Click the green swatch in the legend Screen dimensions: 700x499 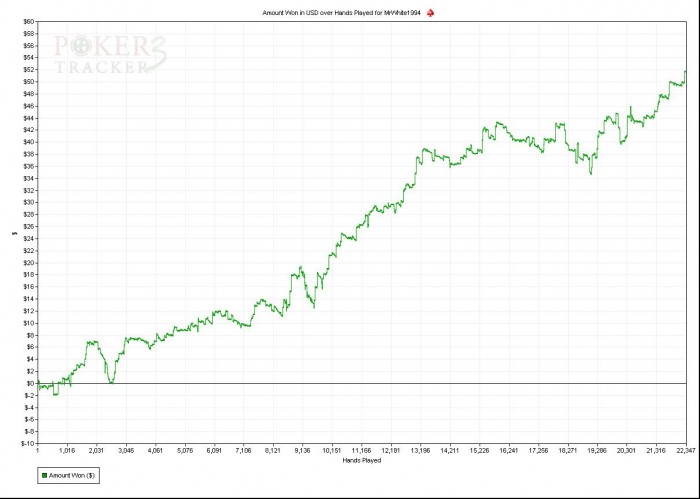point(44,475)
